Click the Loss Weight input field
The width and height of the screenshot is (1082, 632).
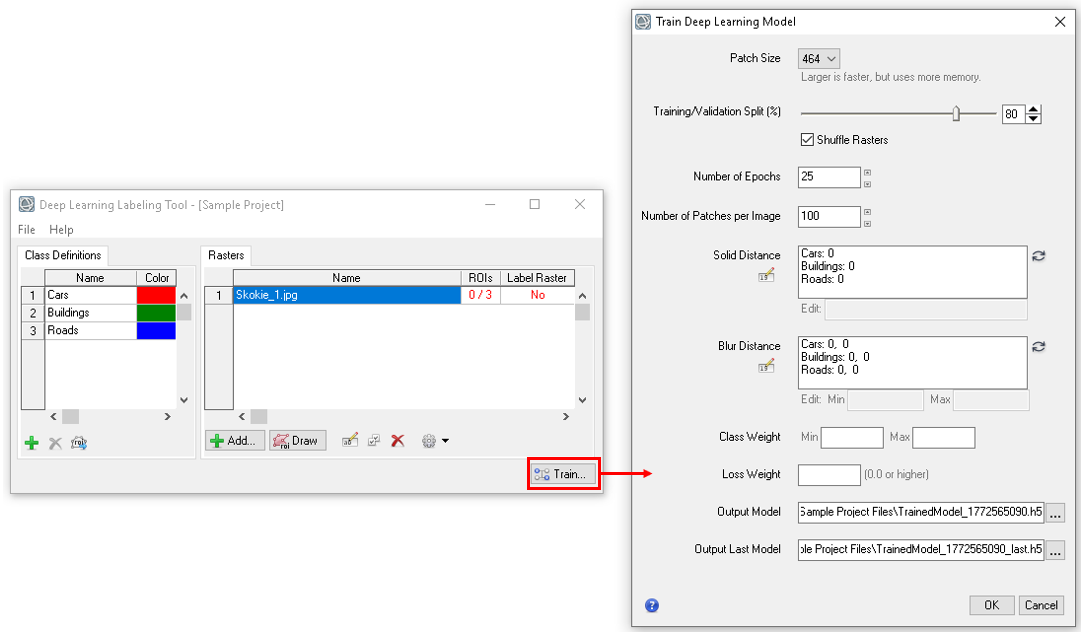point(828,475)
